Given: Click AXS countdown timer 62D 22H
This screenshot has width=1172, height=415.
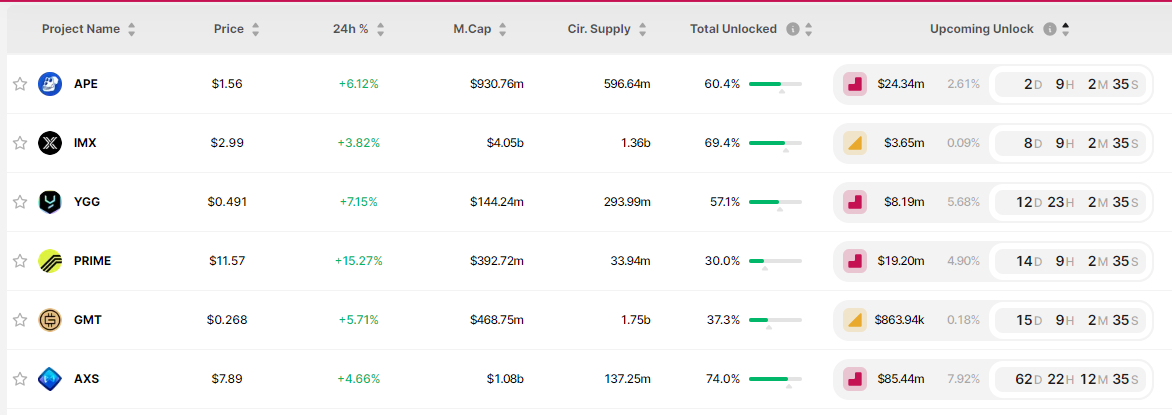Looking at the screenshot, I should (1071, 379).
